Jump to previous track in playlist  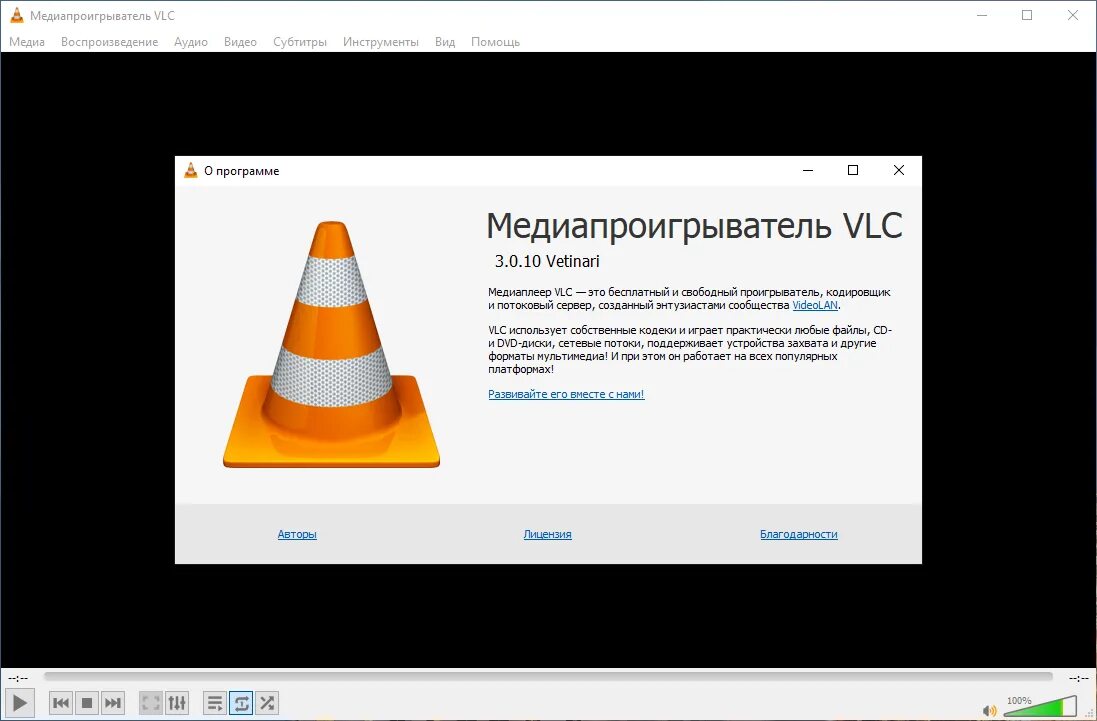61,702
